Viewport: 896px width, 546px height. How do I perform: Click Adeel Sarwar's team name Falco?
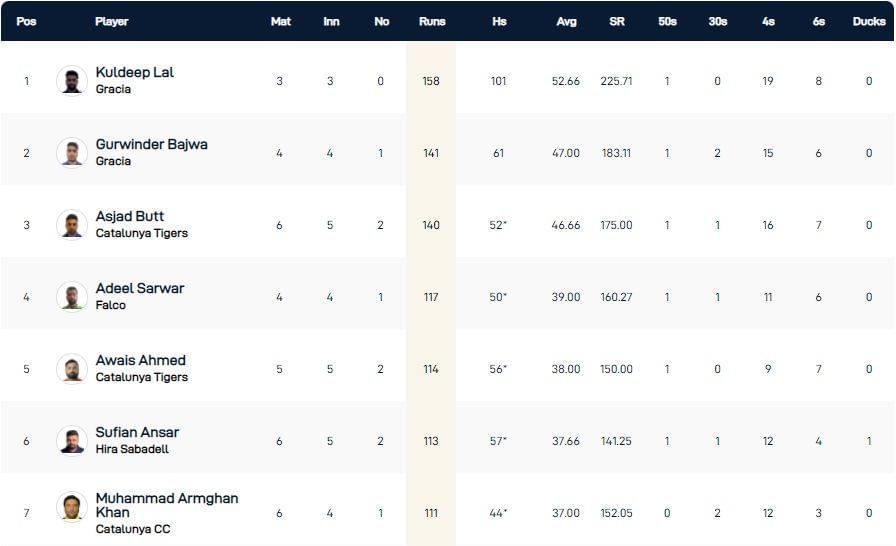[110, 305]
